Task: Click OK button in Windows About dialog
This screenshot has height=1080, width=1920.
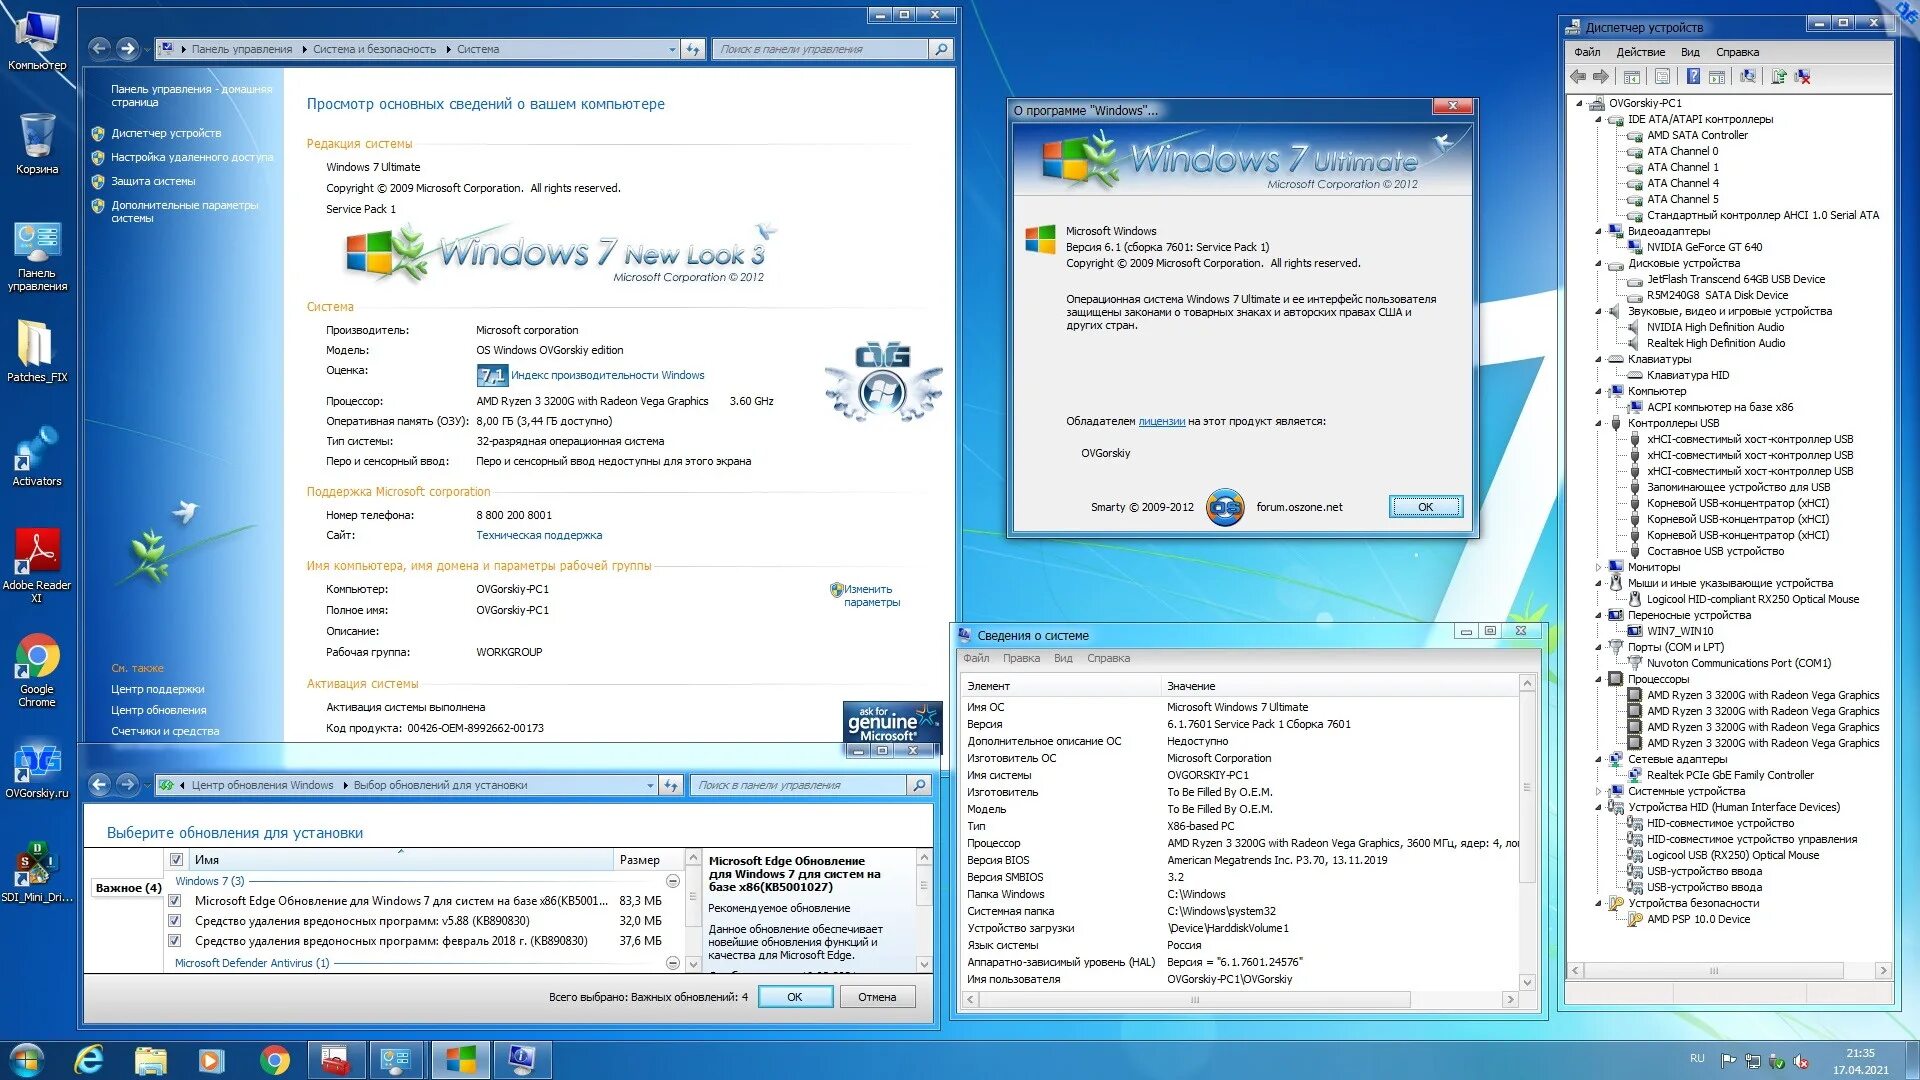Action: (x=1423, y=506)
